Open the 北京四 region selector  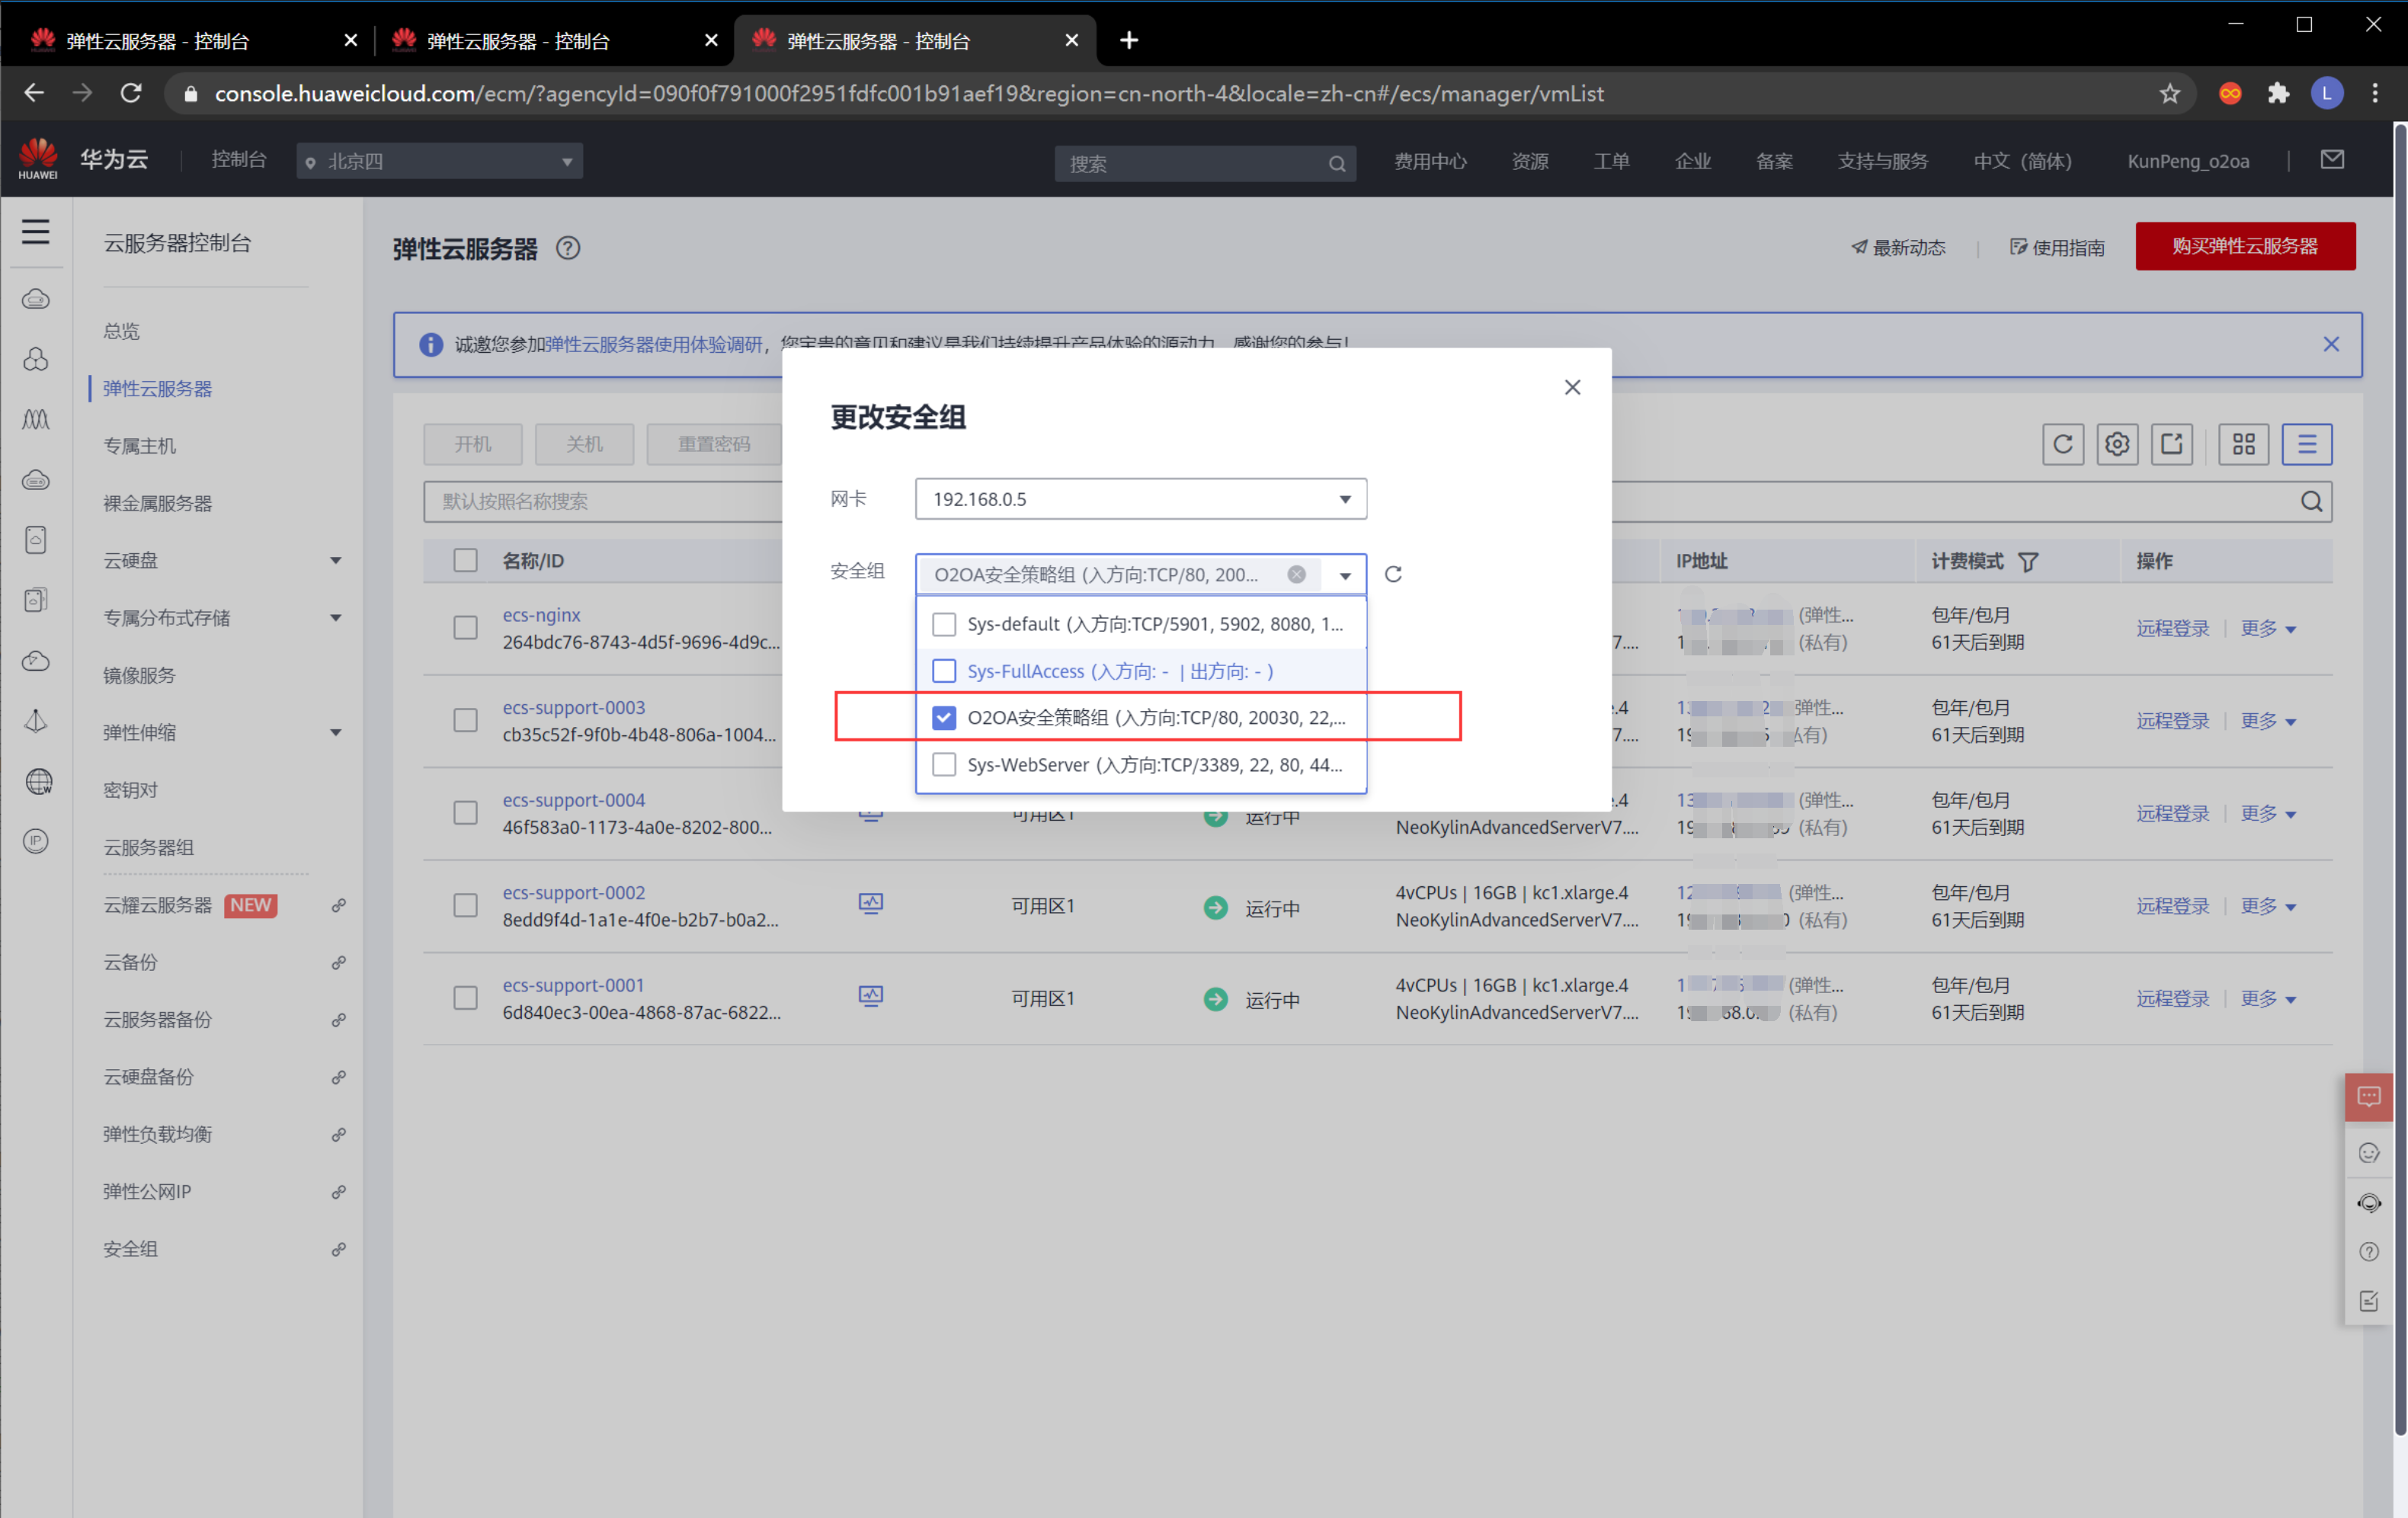440,161
